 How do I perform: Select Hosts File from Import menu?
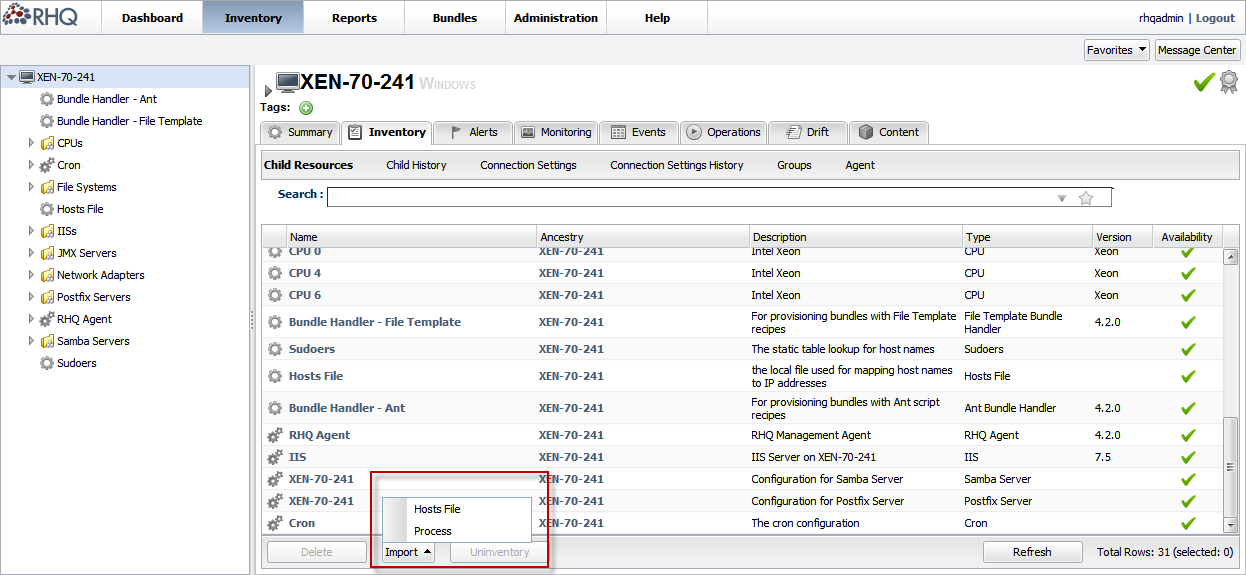point(457,509)
